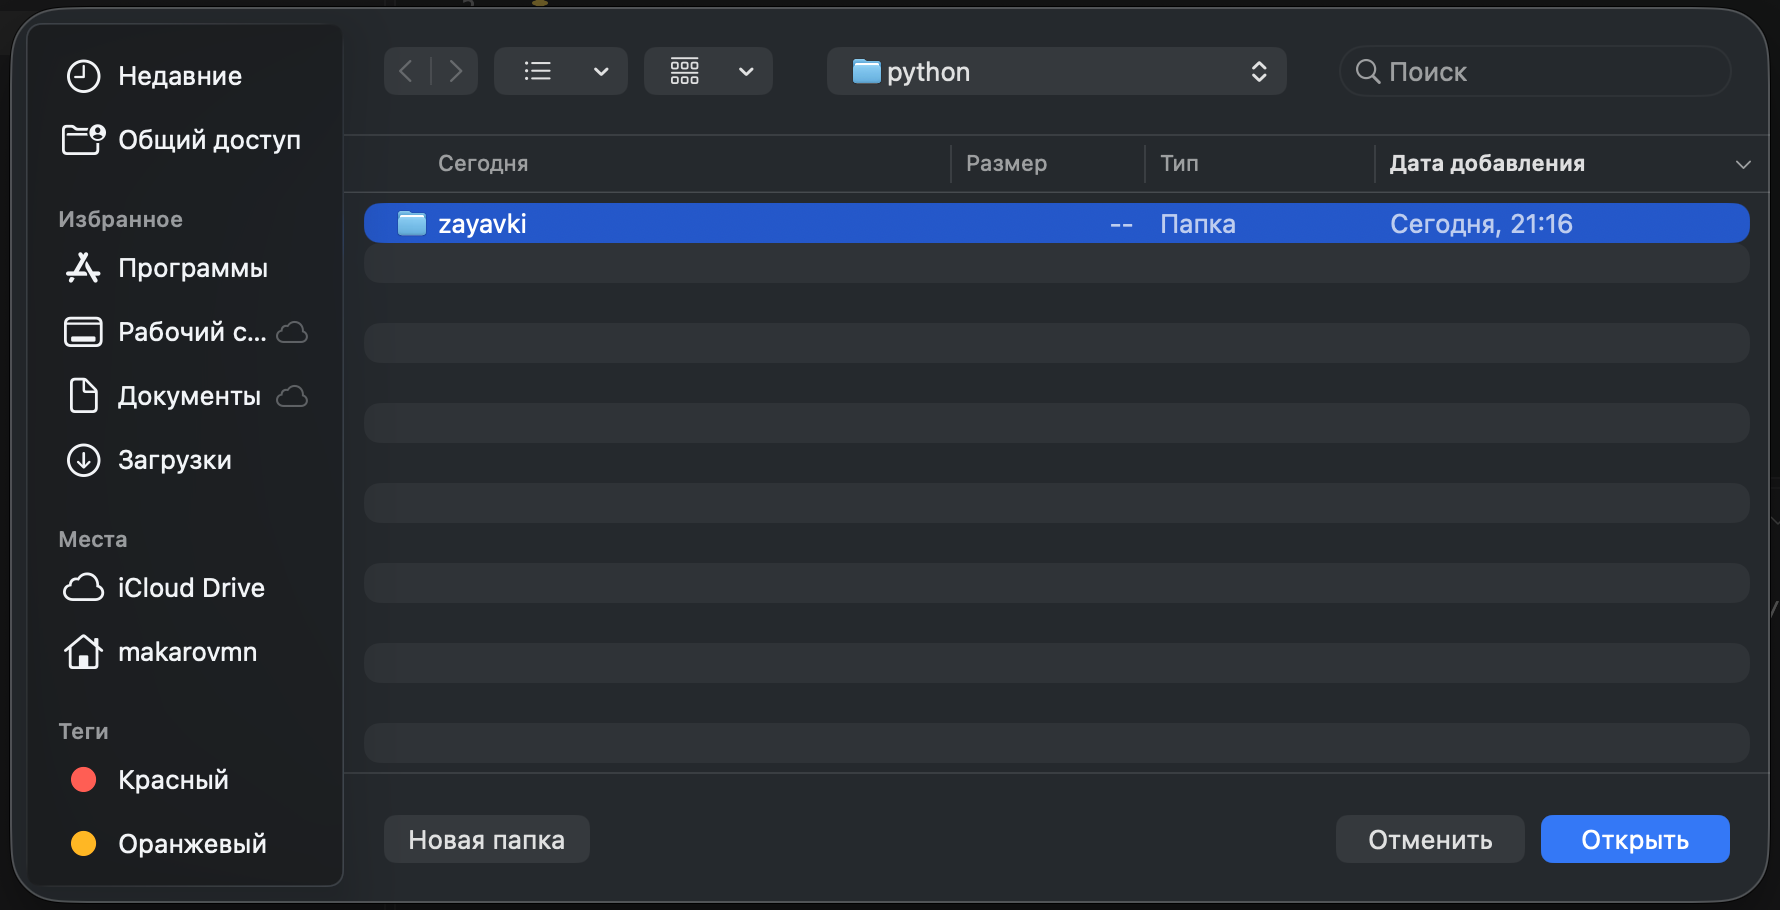
Task: Click the iCloud Drive cloud icon
Action: click(x=83, y=587)
